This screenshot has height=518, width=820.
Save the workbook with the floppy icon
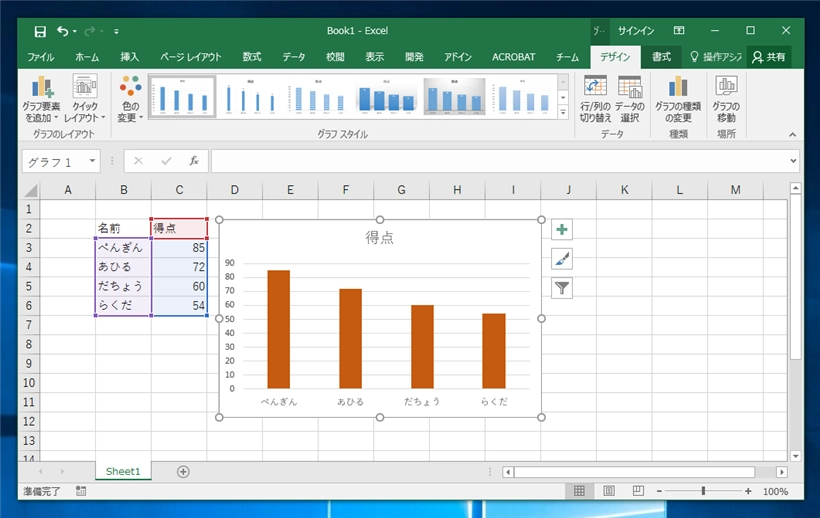(x=40, y=31)
